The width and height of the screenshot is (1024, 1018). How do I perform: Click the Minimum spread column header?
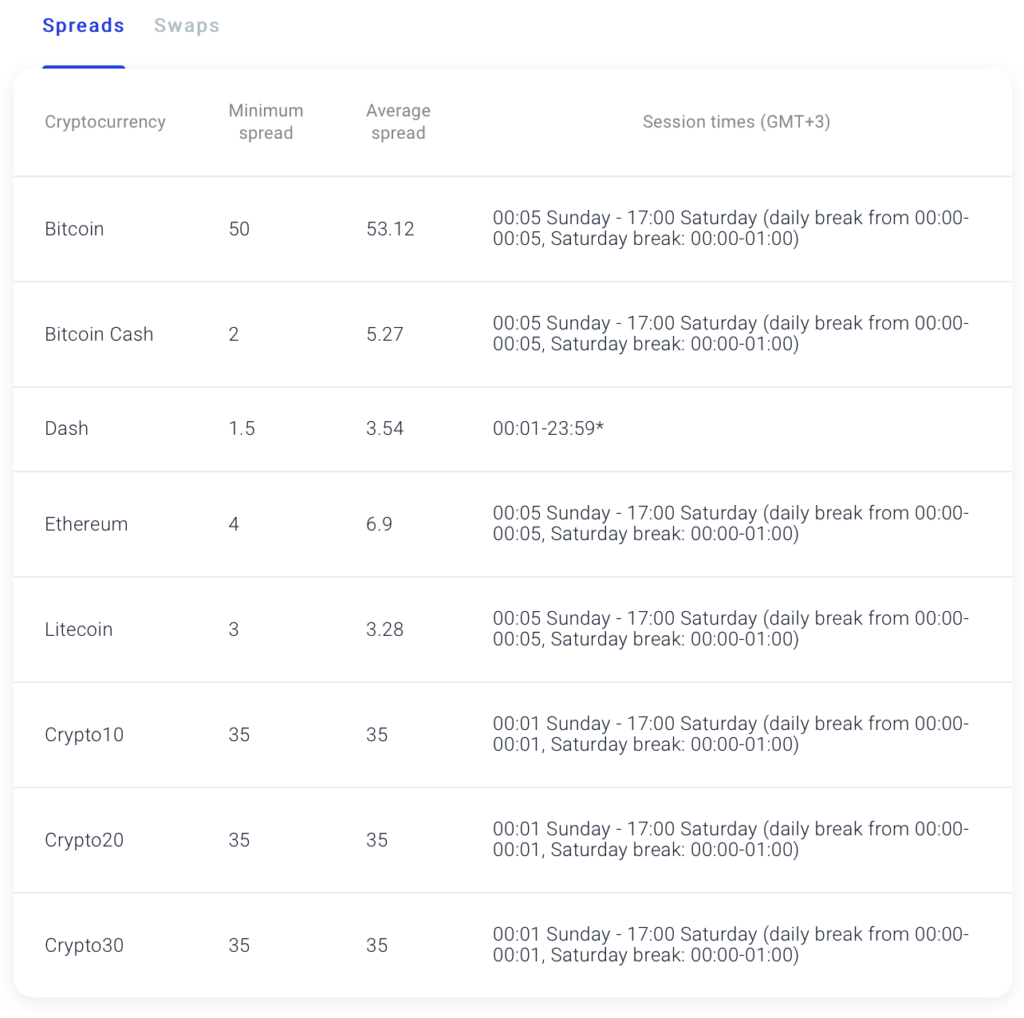click(266, 122)
